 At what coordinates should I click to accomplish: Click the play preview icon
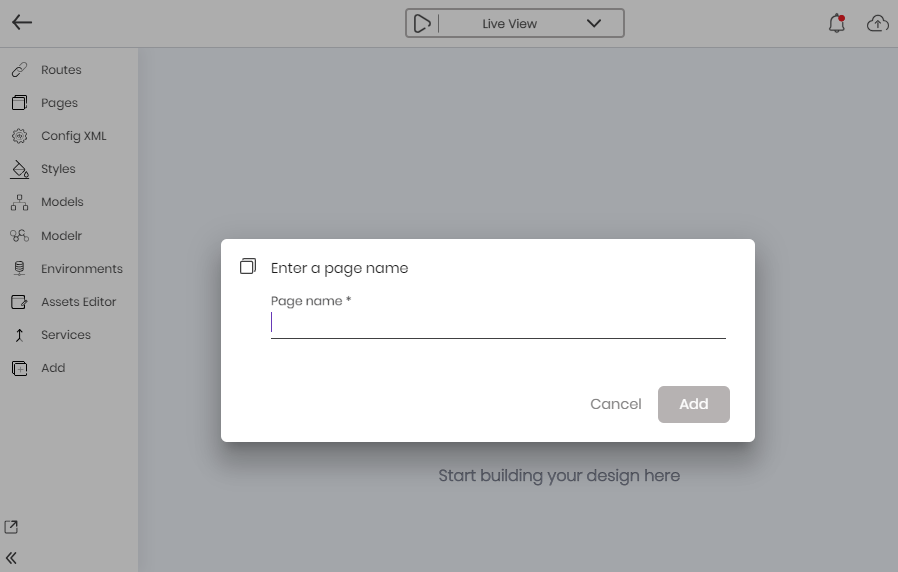click(x=422, y=23)
